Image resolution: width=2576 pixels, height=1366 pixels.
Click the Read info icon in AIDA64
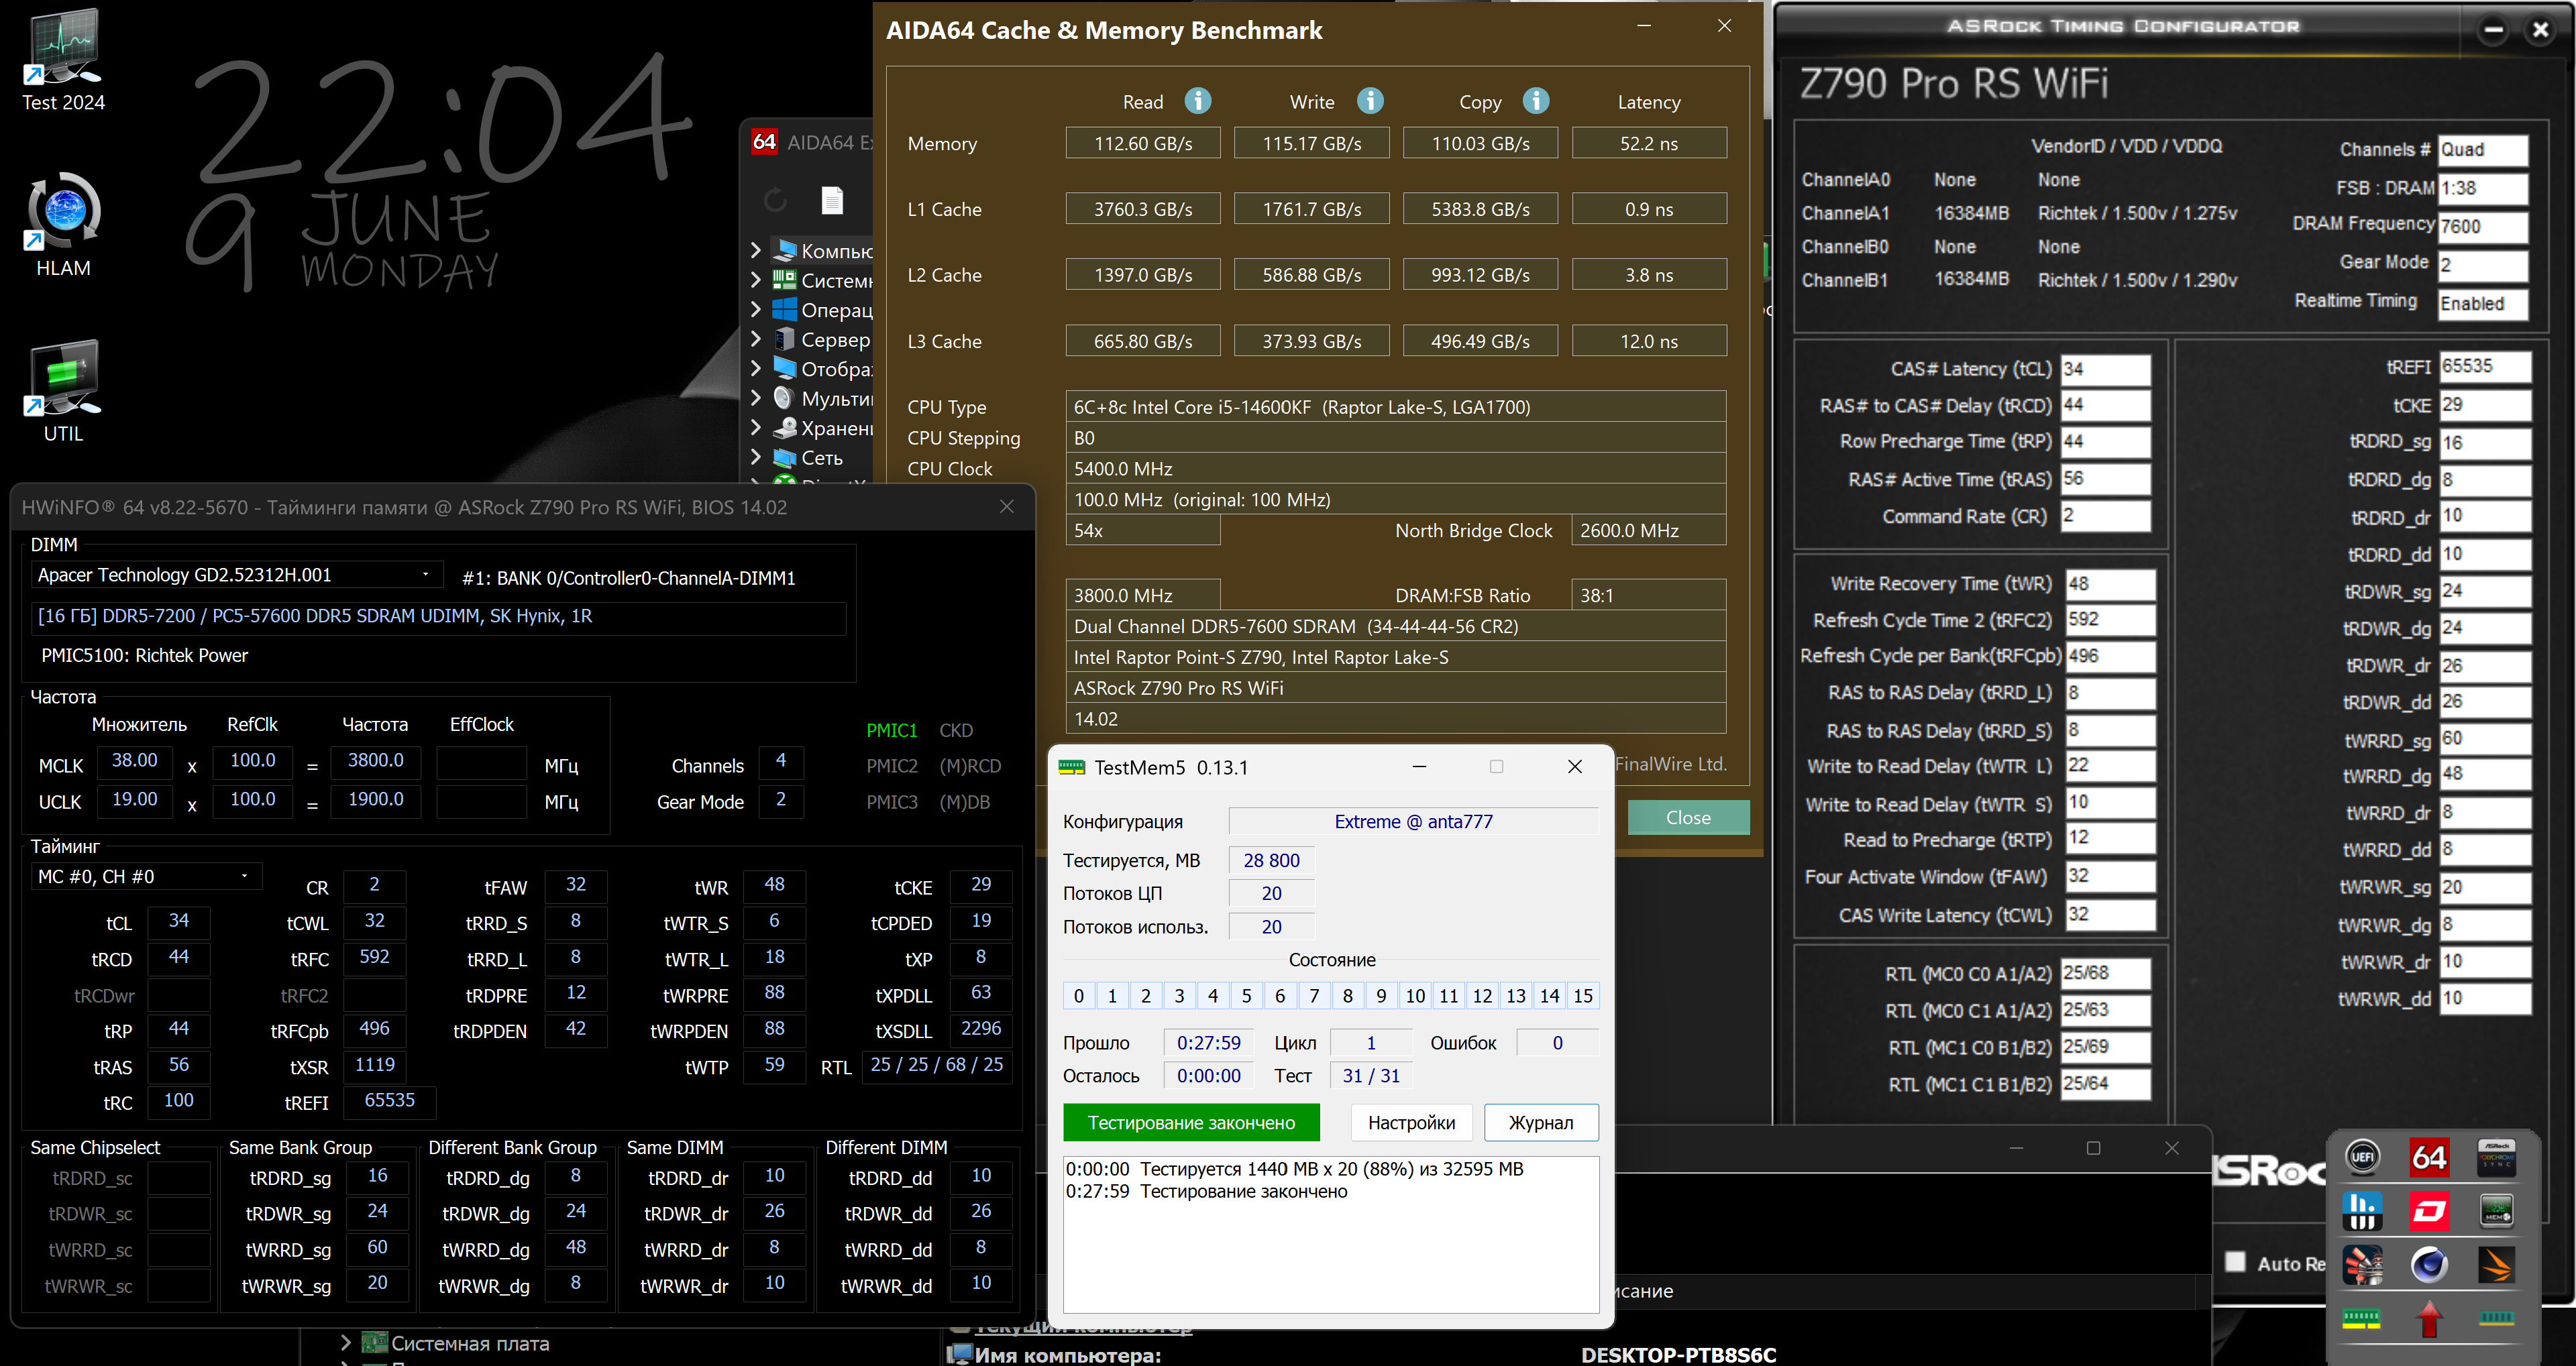point(1197,101)
